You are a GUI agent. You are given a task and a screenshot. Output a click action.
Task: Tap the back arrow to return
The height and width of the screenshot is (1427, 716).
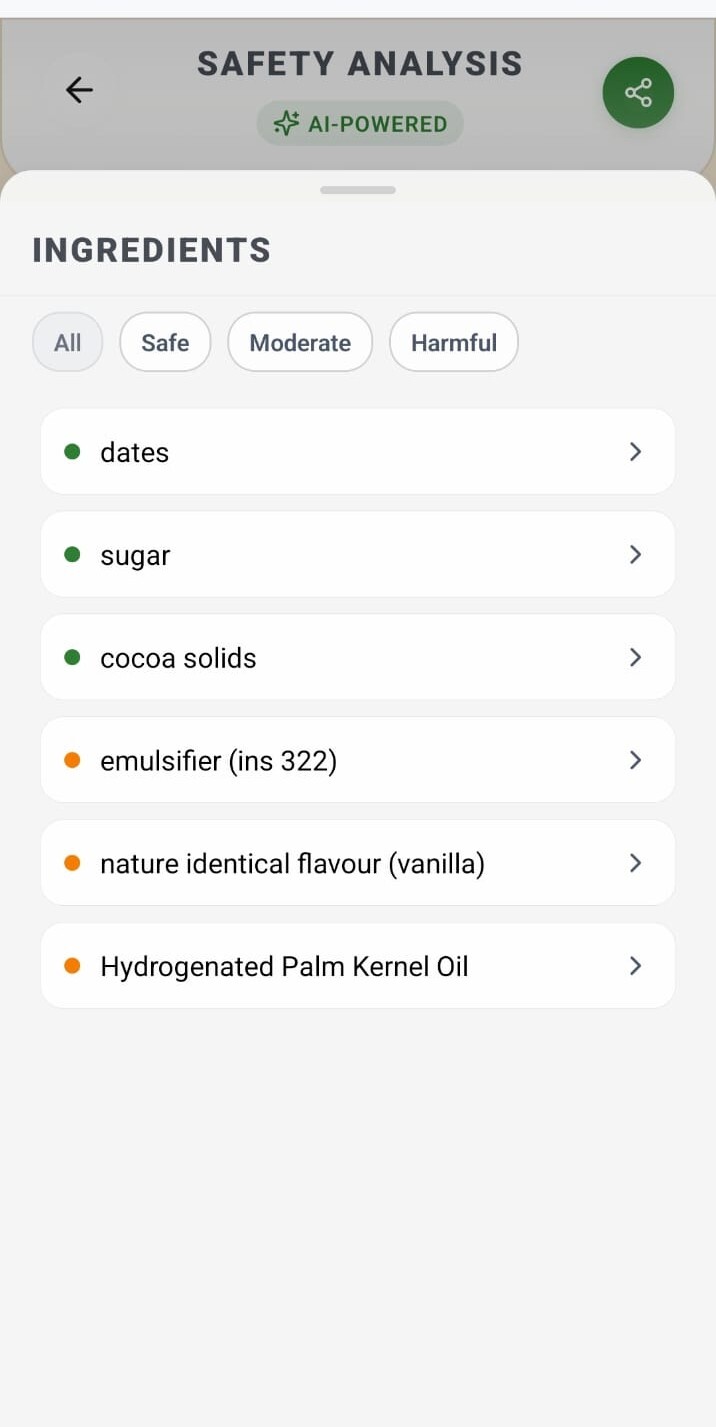[79, 90]
